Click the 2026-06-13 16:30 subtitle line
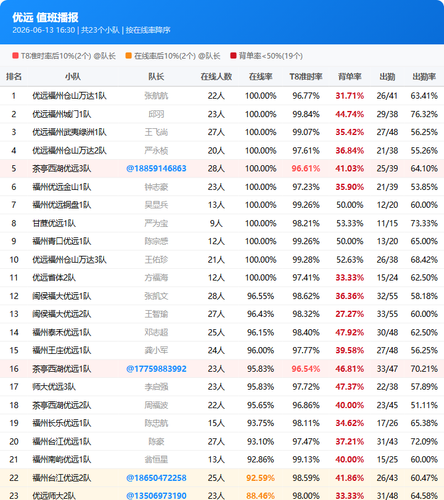The height and width of the screenshot is (500, 444). coord(91,30)
